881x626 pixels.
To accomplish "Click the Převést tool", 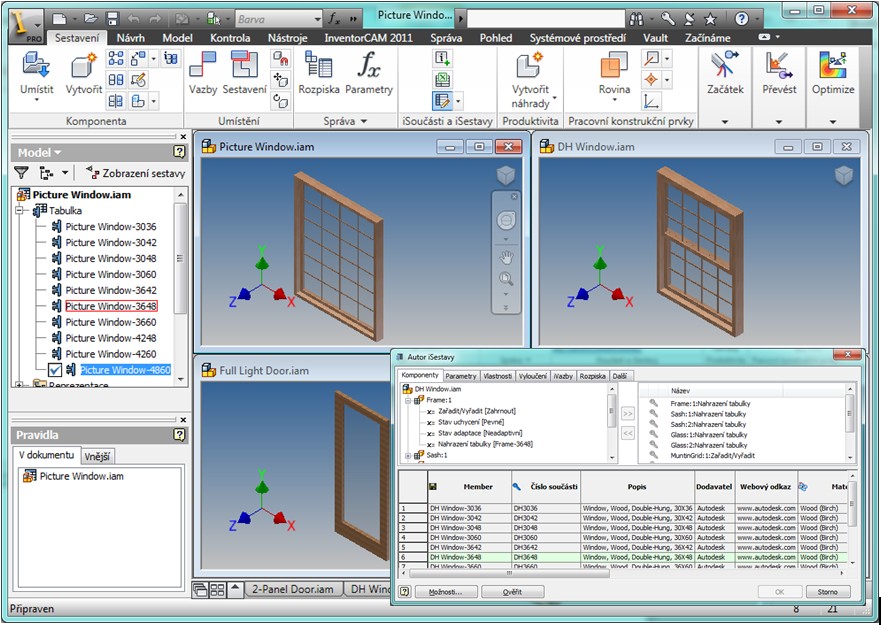I will click(779, 72).
